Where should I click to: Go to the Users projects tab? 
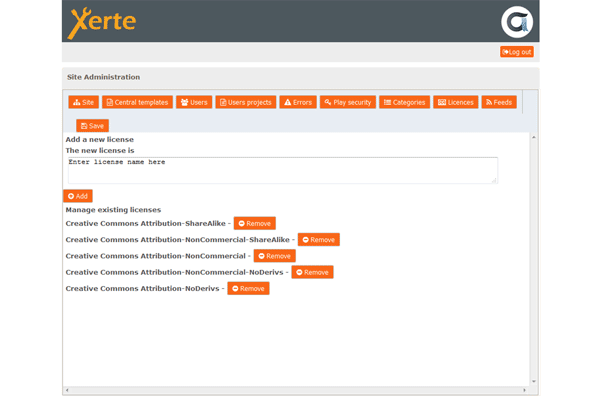(x=246, y=102)
